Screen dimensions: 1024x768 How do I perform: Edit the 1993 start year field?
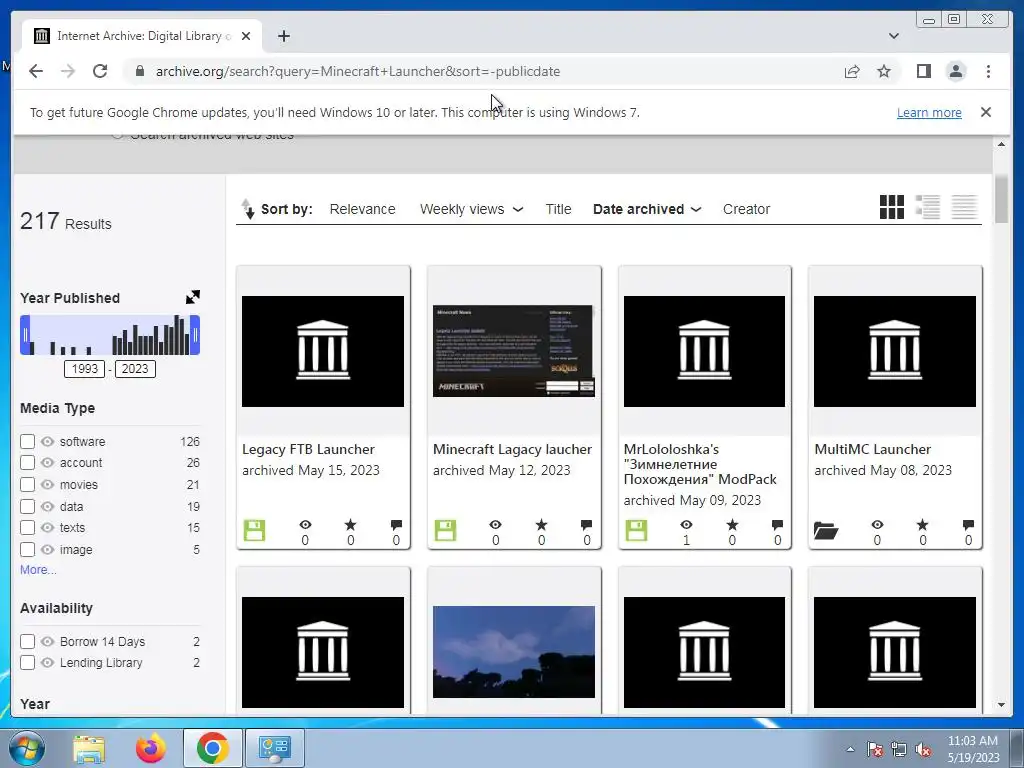(x=84, y=368)
